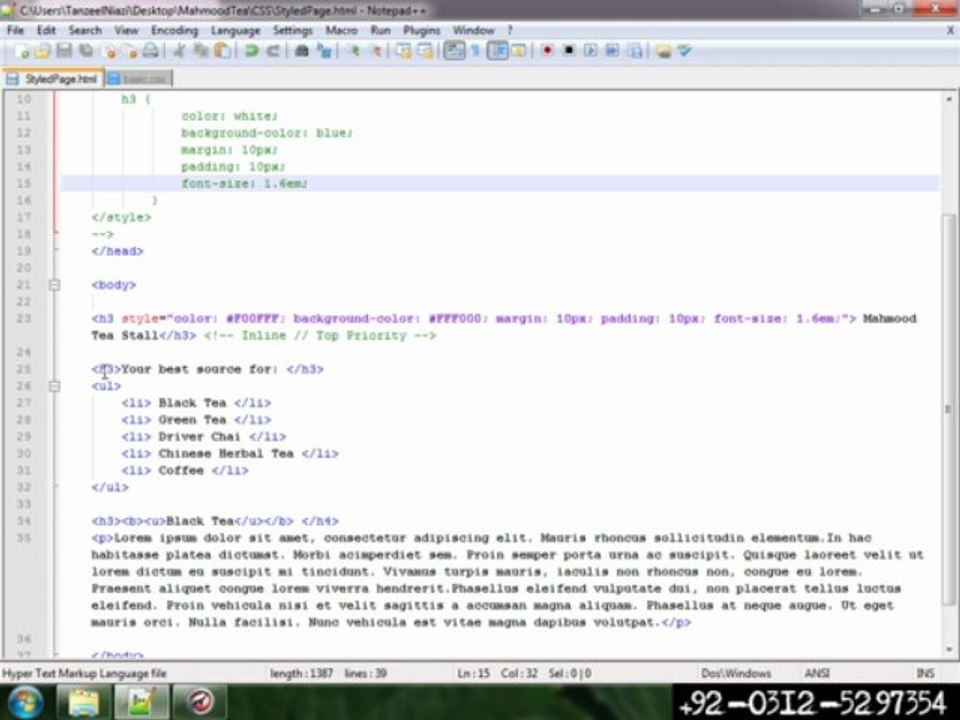The width and height of the screenshot is (960, 720).
Task: Undo last edit with the green Undo arrow
Action: point(251,51)
